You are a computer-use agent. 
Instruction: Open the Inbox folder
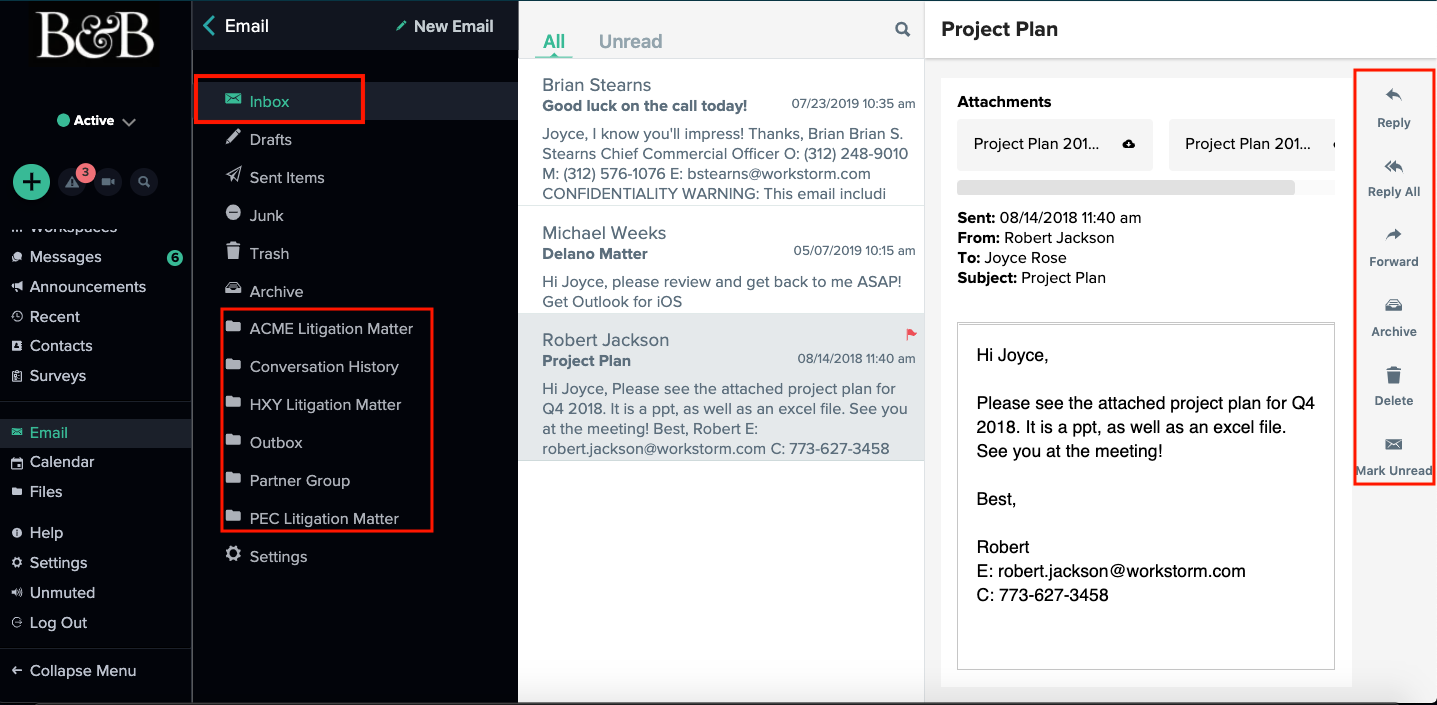[x=355, y=101]
